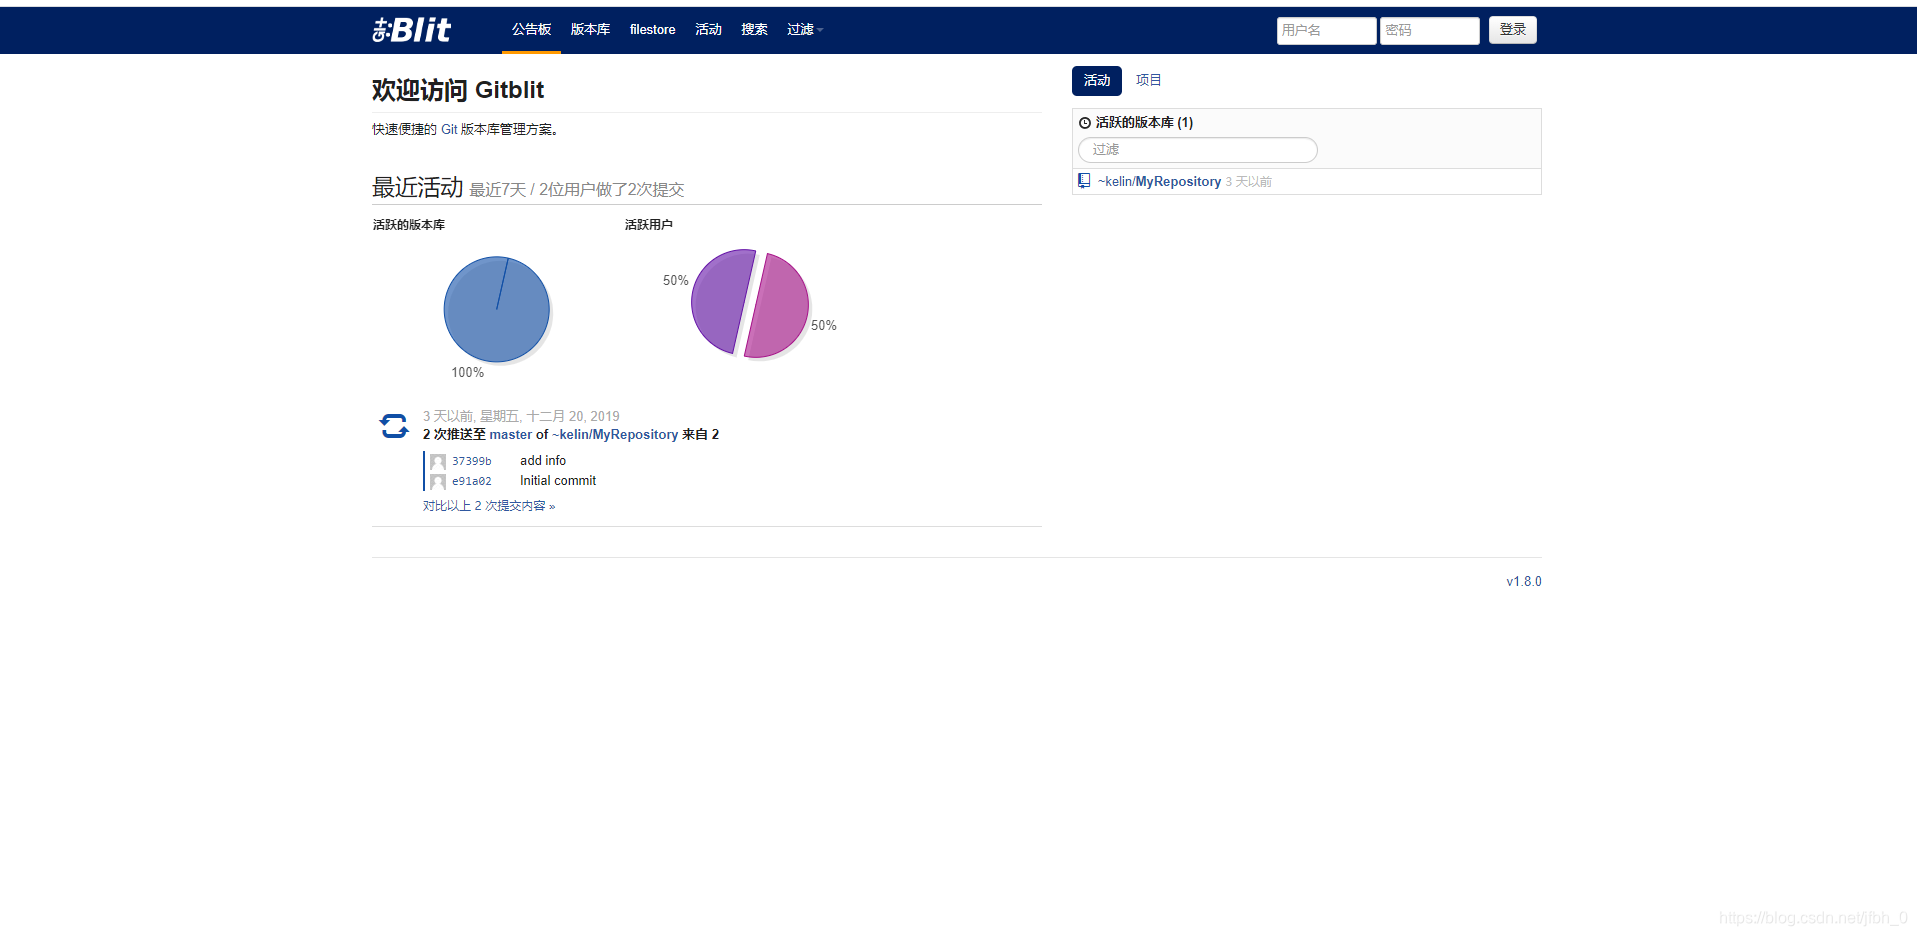Select the 活动 tab in right panel
The height and width of the screenshot is (936, 1917).
point(1097,81)
